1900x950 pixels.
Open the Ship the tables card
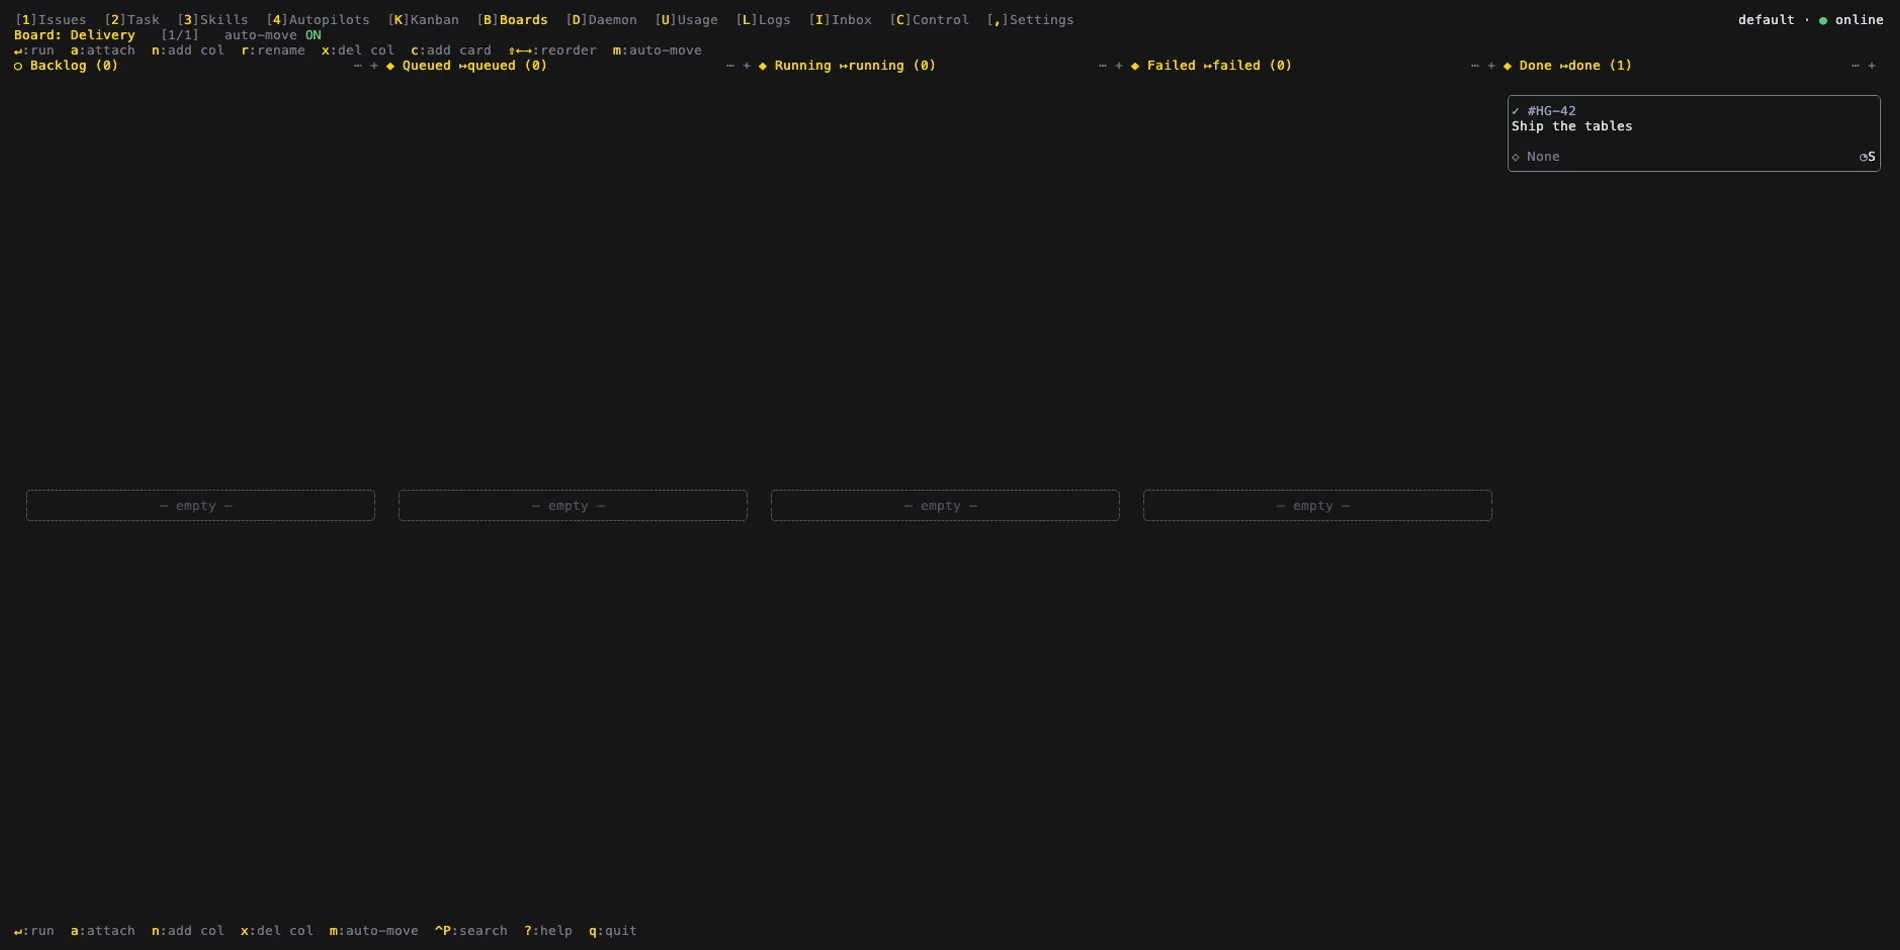pos(1694,133)
